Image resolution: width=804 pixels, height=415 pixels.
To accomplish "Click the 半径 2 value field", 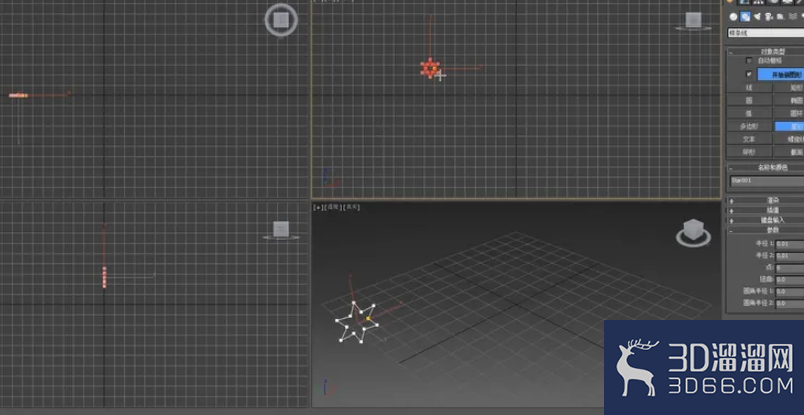I will [790, 256].
